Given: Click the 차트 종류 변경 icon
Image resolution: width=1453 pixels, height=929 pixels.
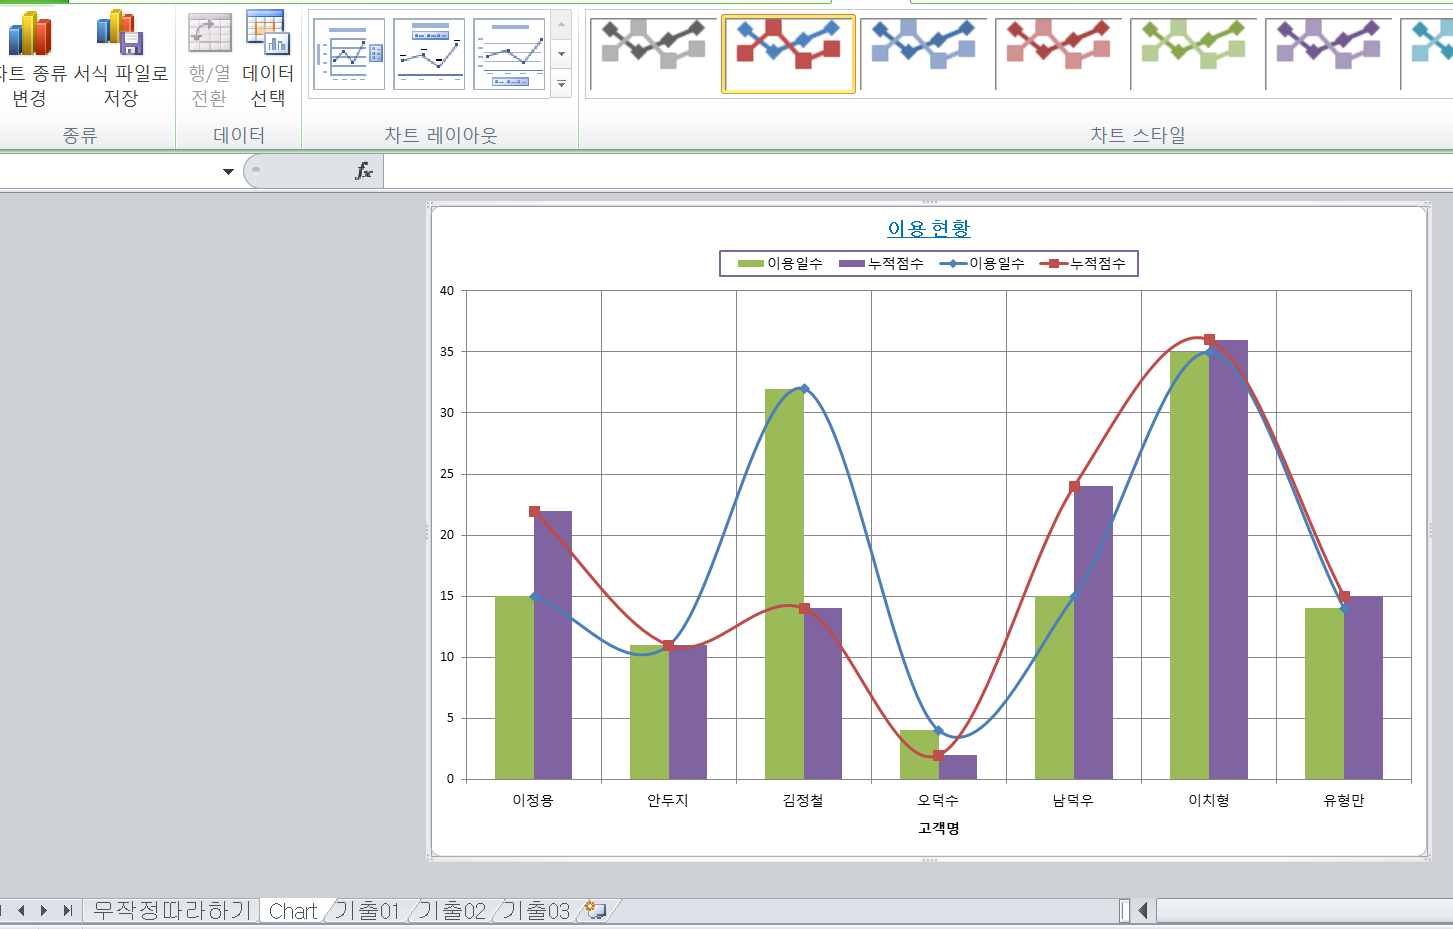Looking at the screenshot, I should tap(29, 35).
